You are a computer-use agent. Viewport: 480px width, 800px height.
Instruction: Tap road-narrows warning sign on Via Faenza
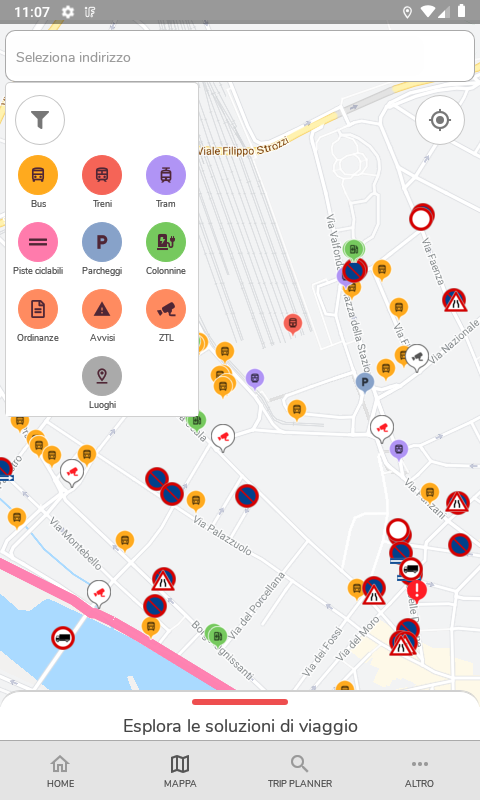tap(454, 301)
